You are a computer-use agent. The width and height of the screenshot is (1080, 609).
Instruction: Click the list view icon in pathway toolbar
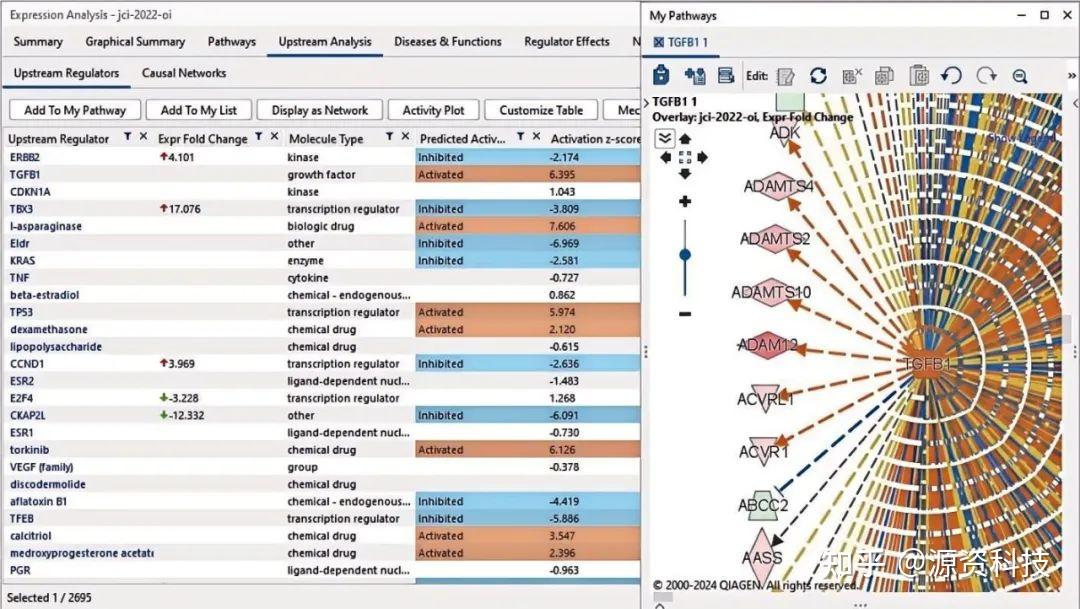click(x=725, y=75)
